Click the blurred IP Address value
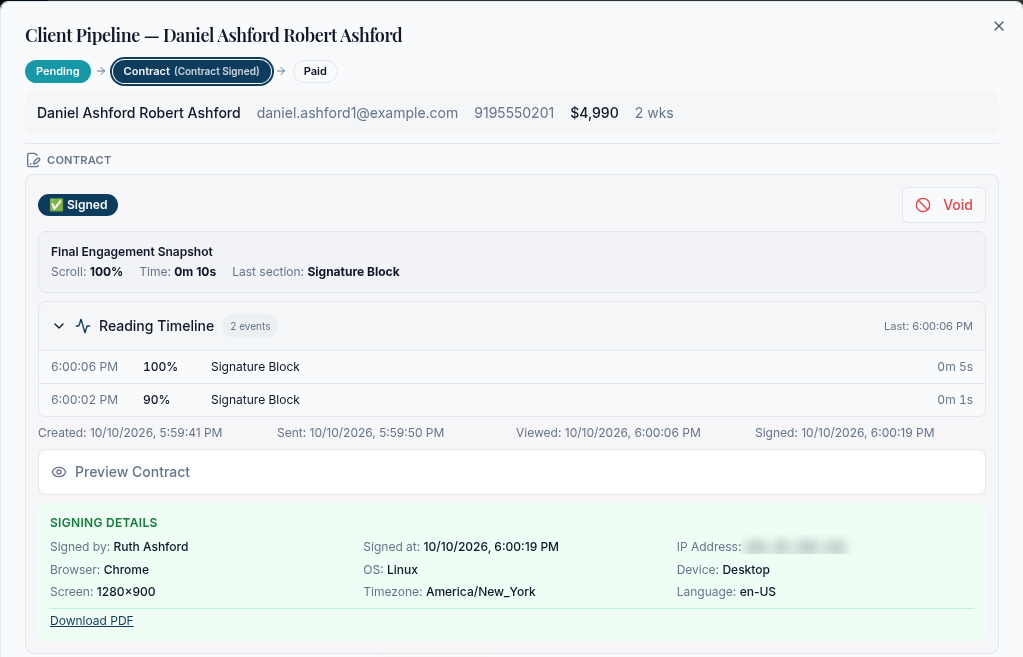This screenshot has width=1023, height=657. pyautogui.click(x=796, y=546)
